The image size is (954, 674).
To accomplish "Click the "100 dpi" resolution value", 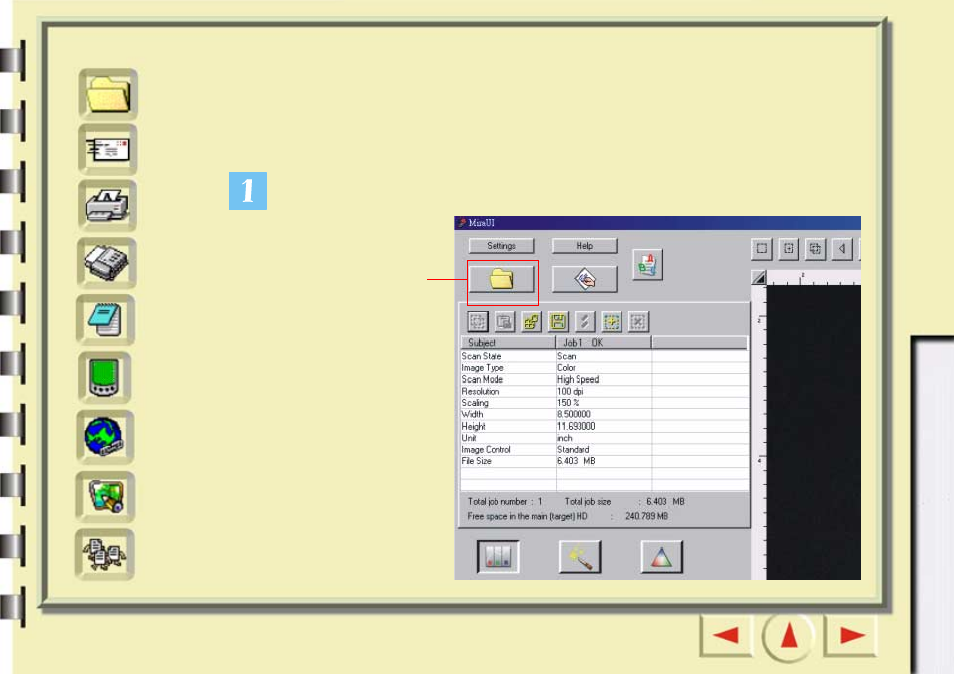I will pos(570,392).
